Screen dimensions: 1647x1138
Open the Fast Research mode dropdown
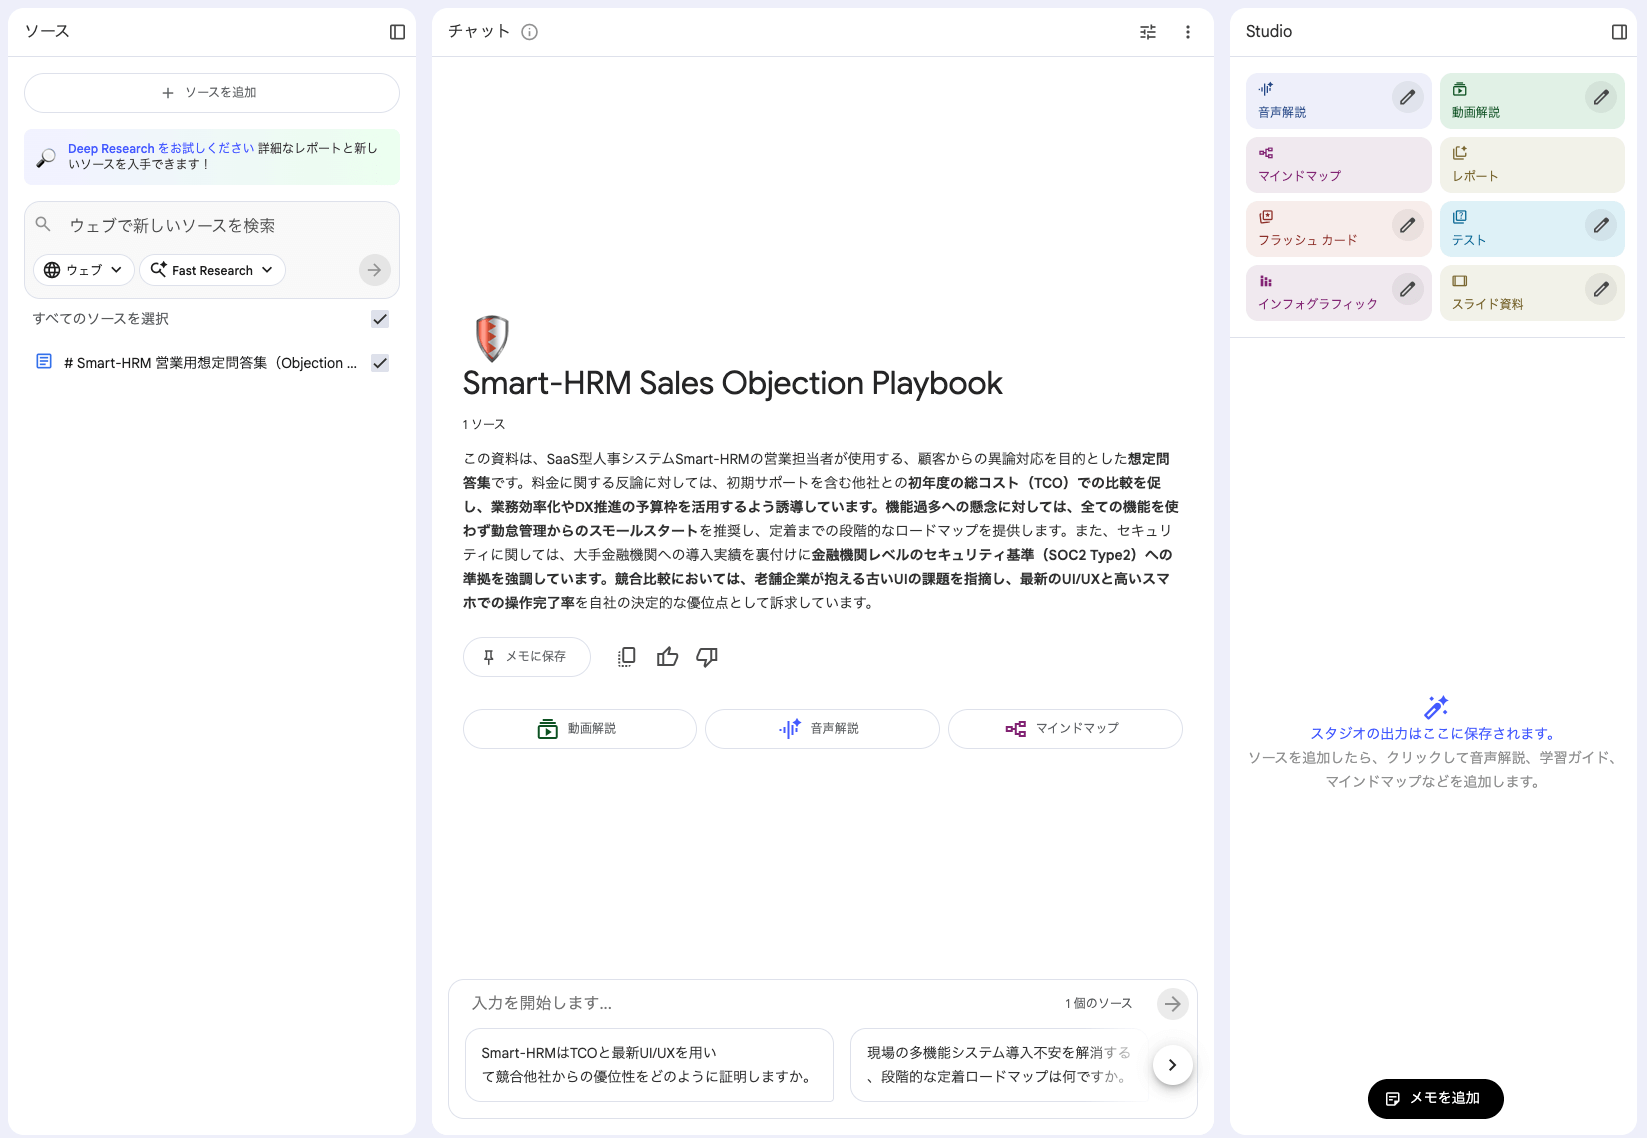(212, 270)
